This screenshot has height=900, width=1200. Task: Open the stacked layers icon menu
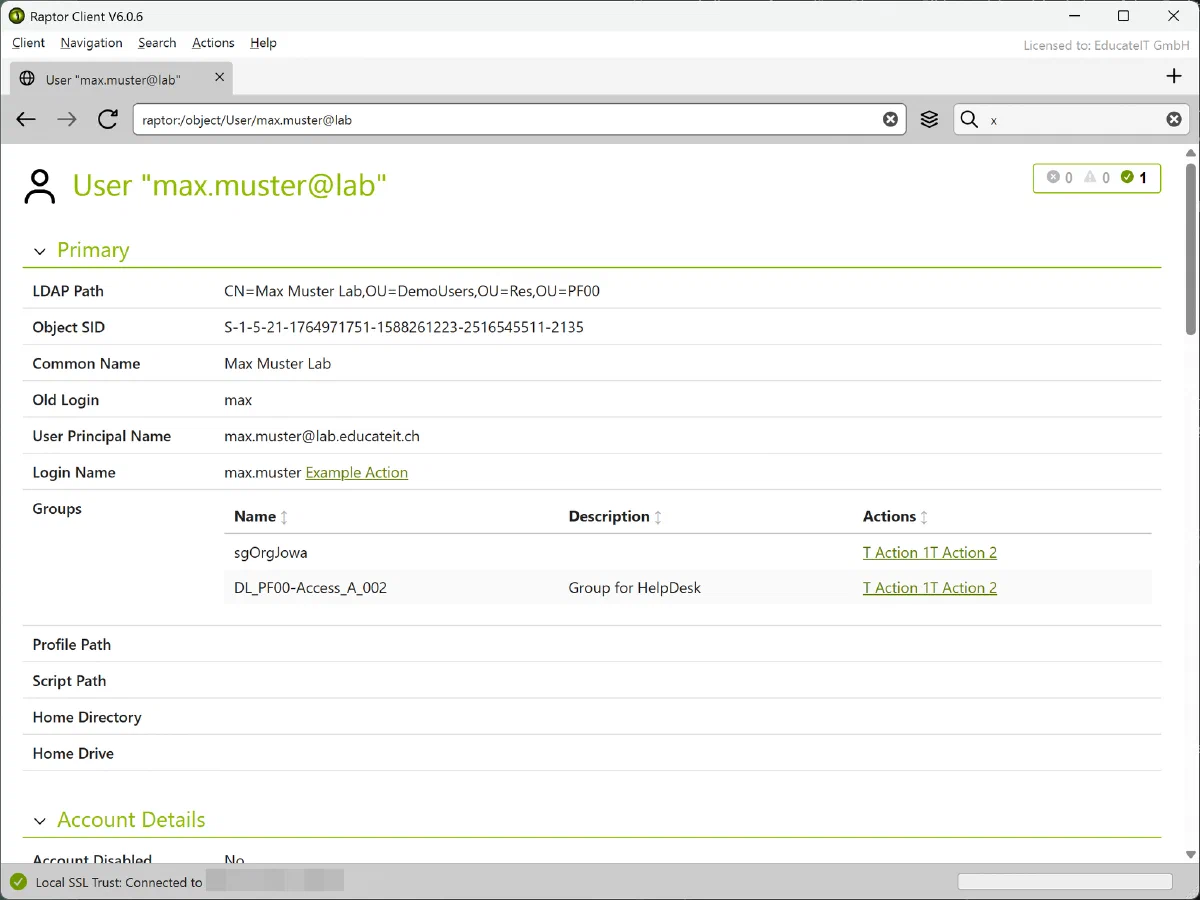click(x=930, y=120)
